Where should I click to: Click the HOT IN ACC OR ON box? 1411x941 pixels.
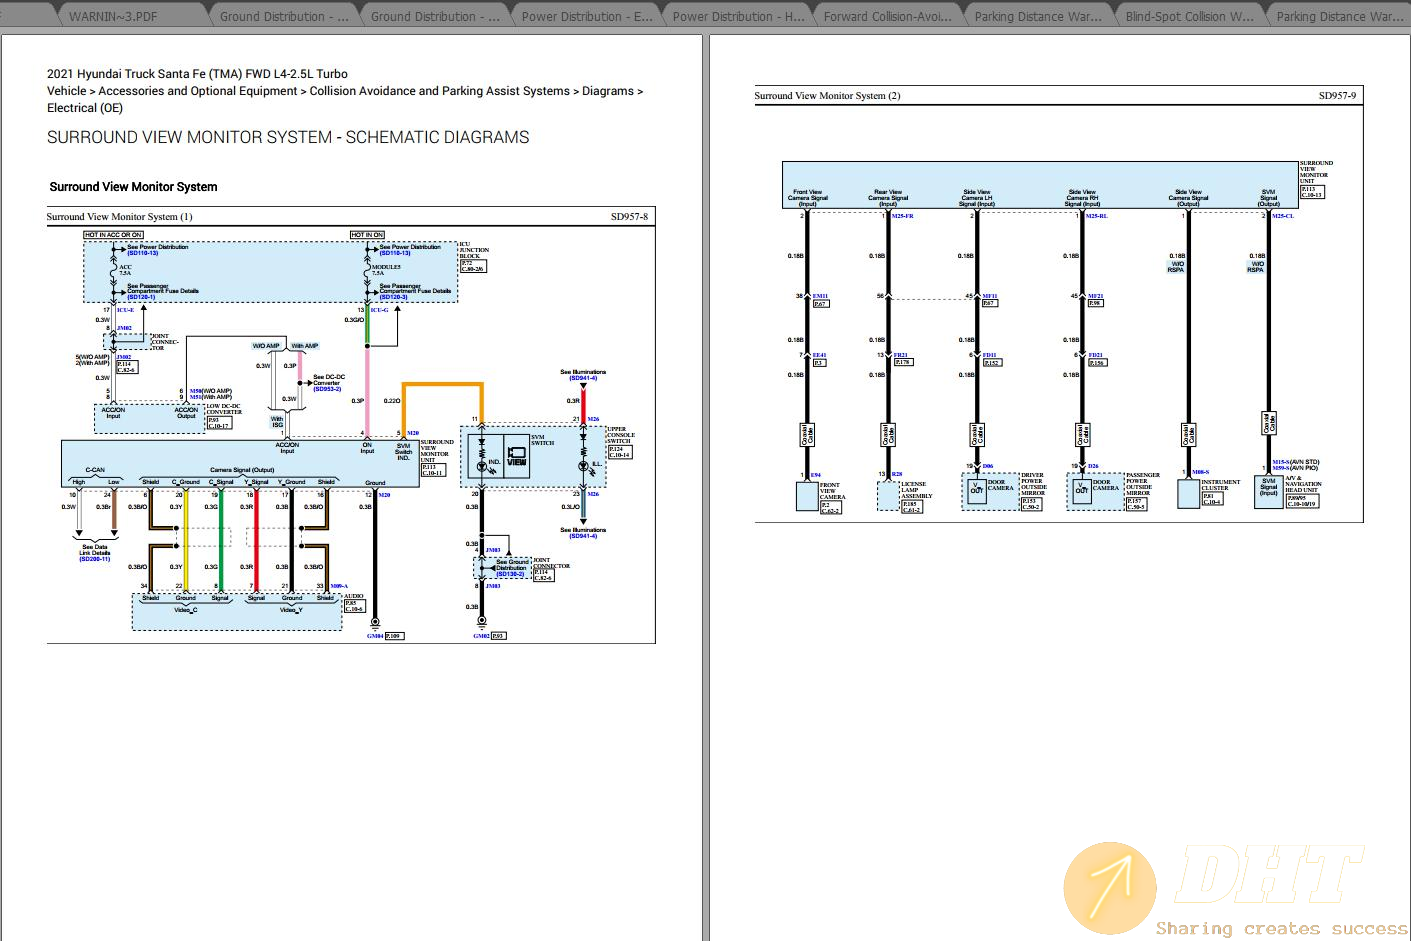(114, 235)
